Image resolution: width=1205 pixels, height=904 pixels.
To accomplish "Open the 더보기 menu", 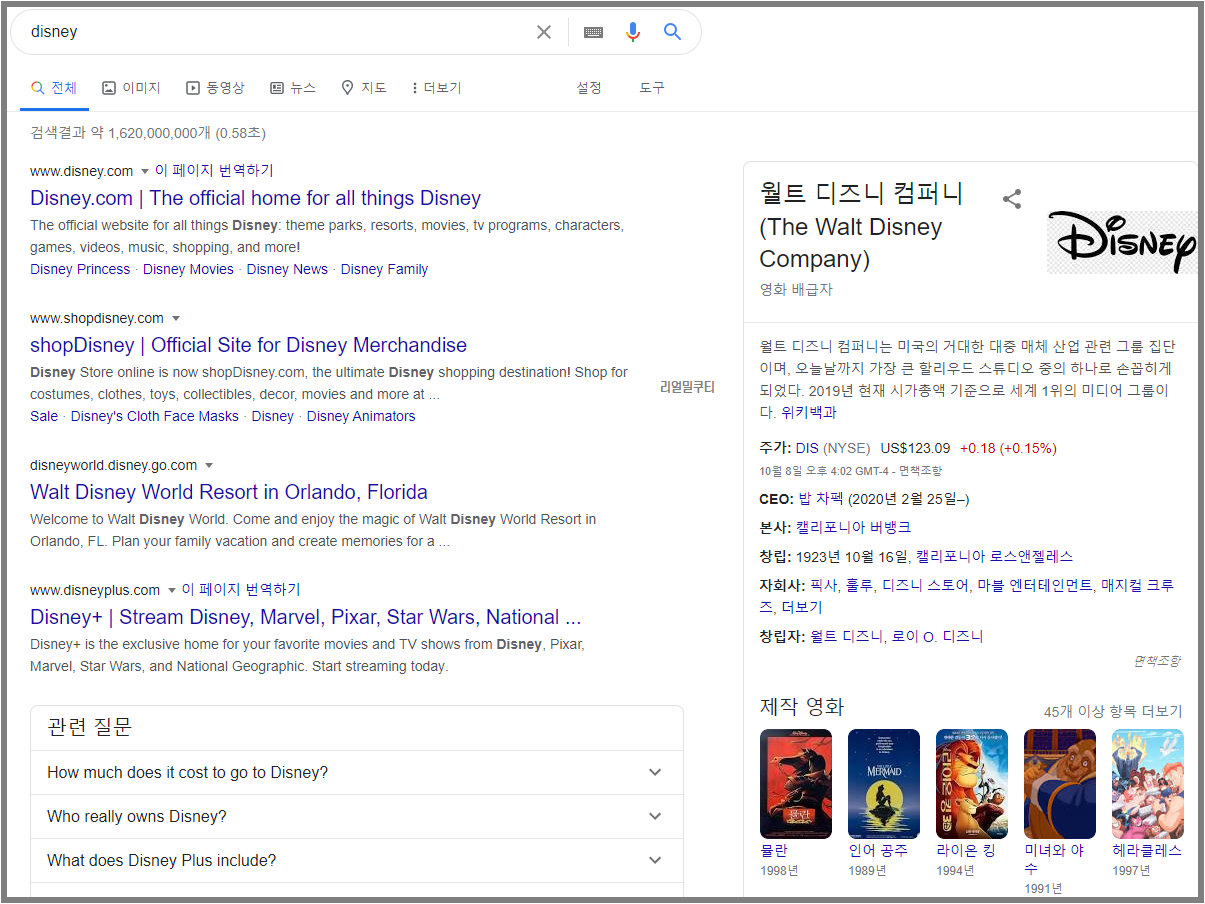I will (436, 88).
